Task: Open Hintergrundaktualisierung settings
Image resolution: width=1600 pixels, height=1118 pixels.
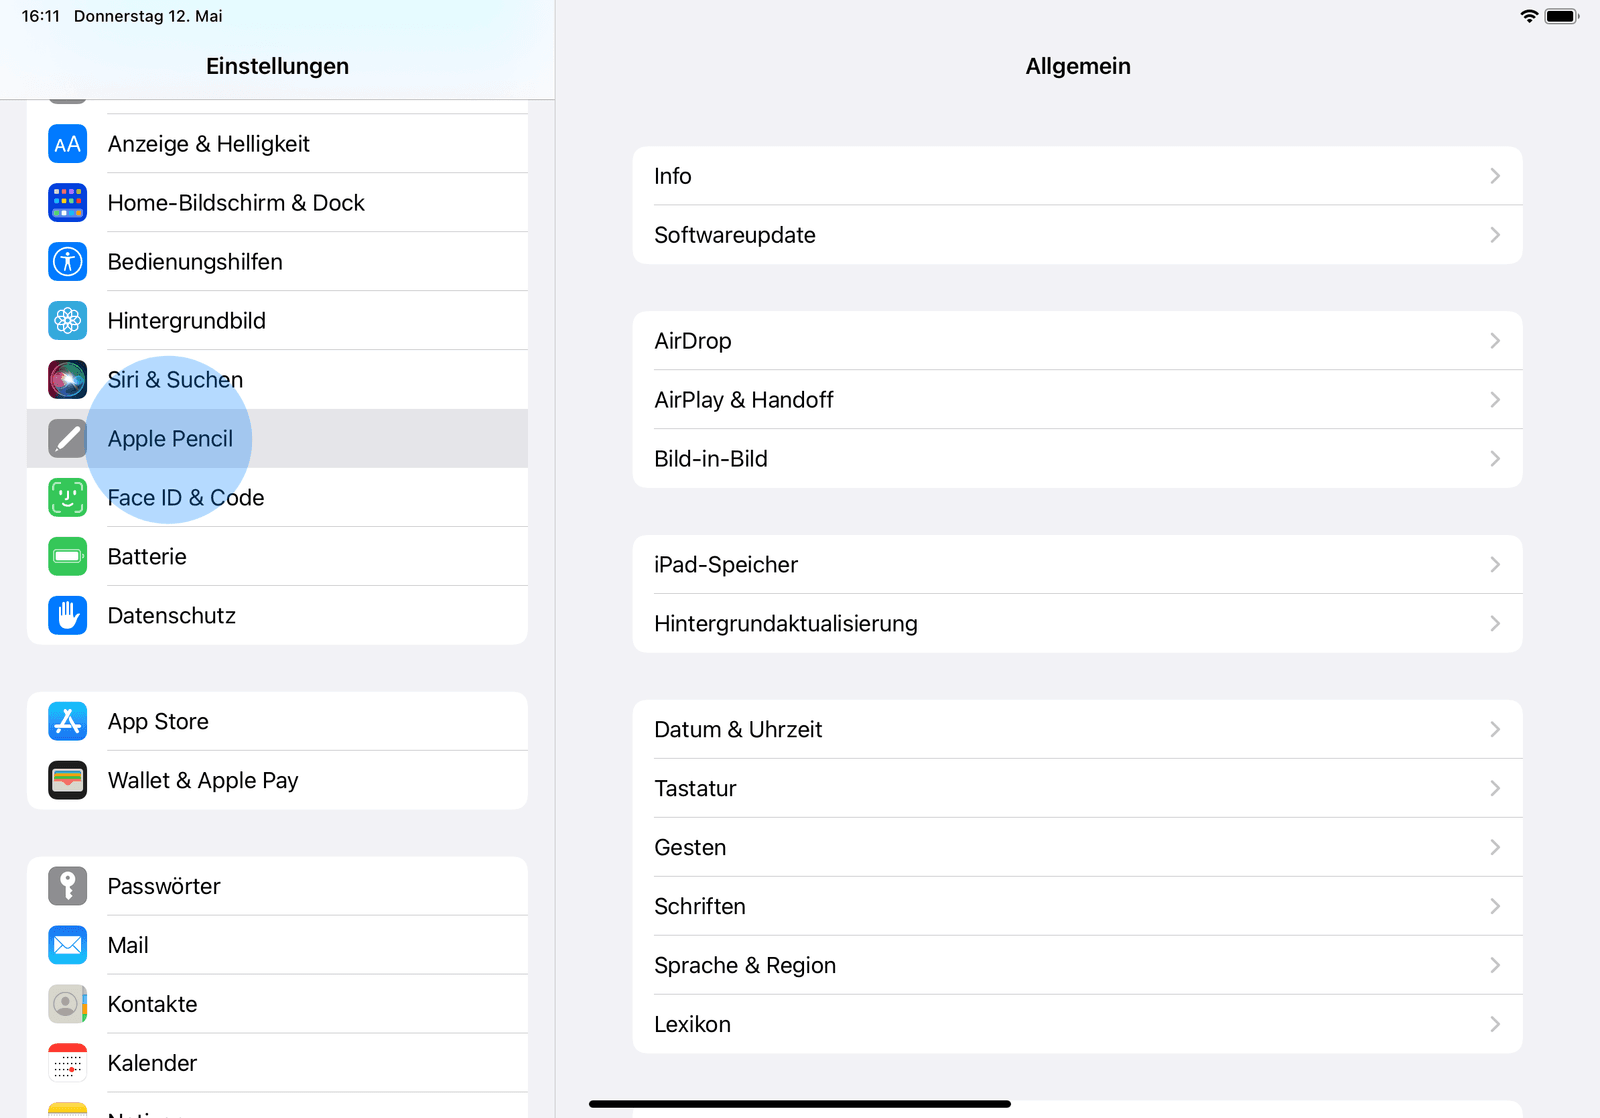Action: point(1077,624)
